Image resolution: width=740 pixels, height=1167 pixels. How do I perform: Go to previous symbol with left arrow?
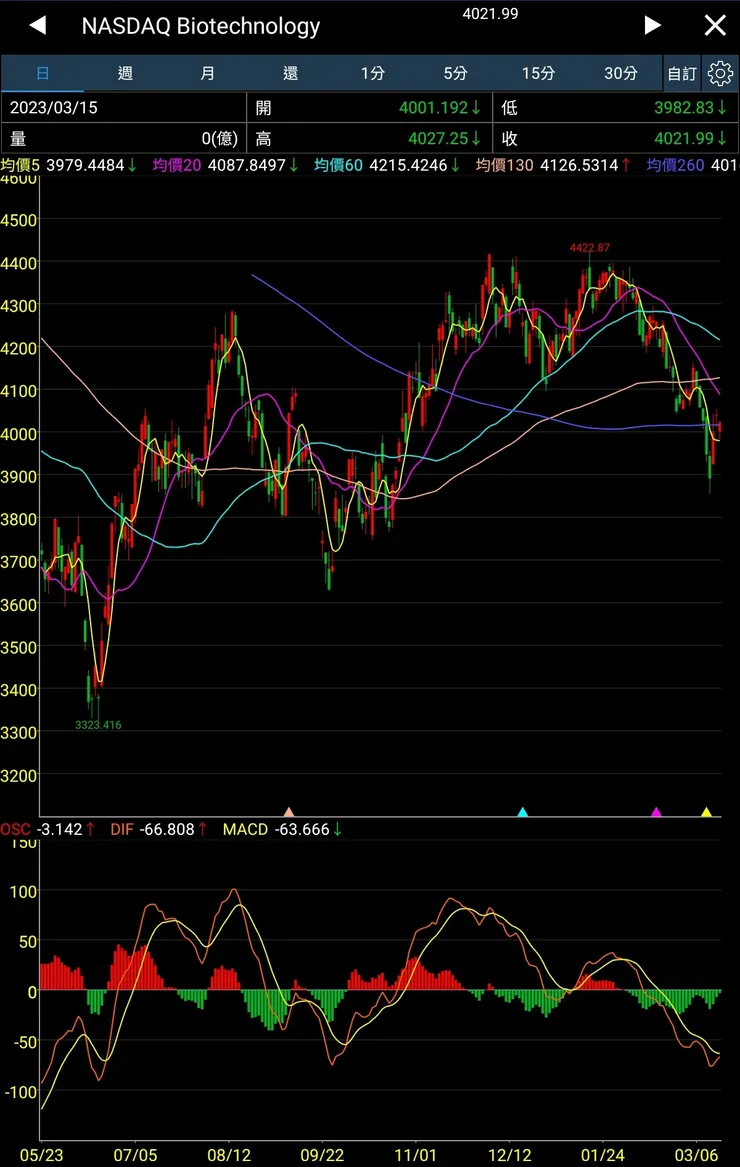(38, 25)
